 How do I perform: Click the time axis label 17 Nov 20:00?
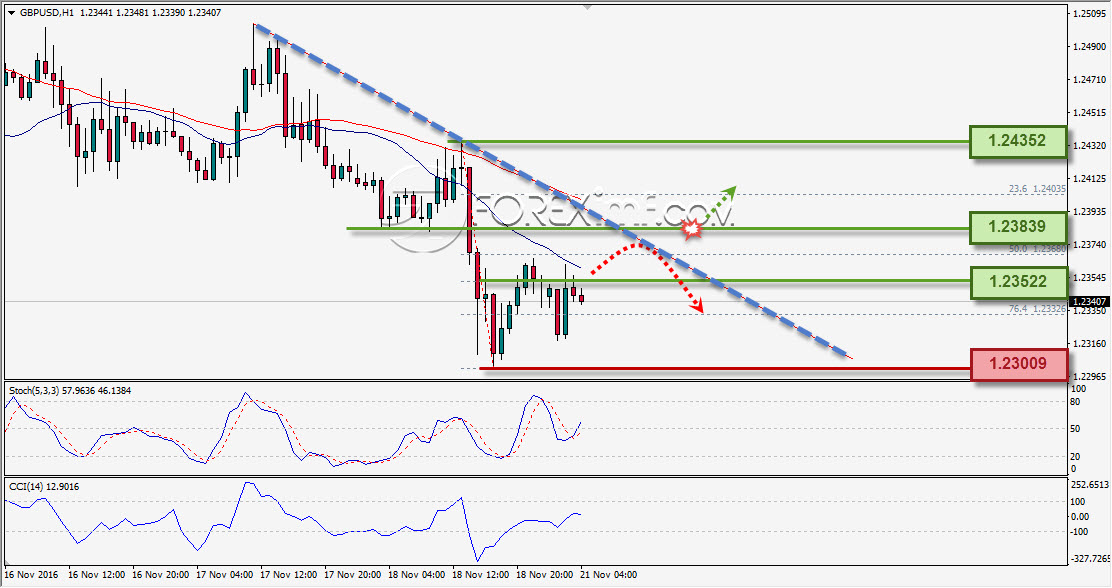click(352, 575)
